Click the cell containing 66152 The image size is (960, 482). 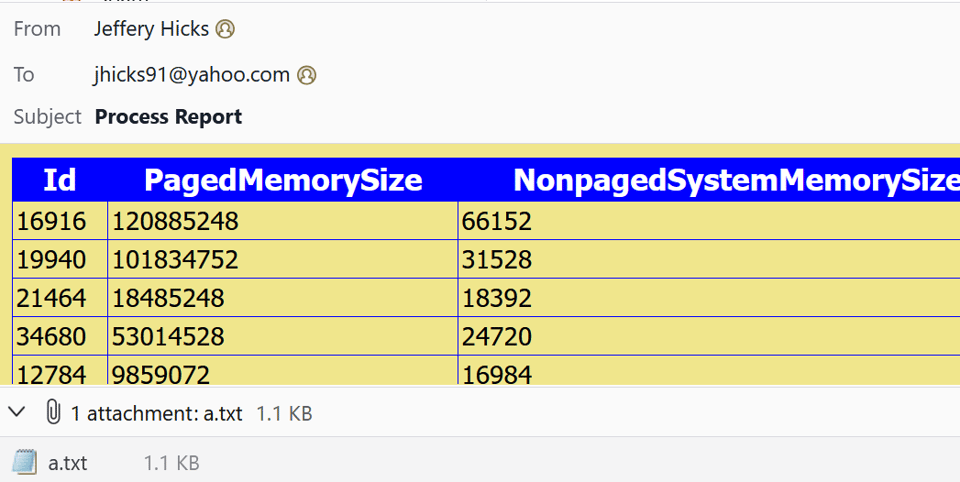[709, 221]
